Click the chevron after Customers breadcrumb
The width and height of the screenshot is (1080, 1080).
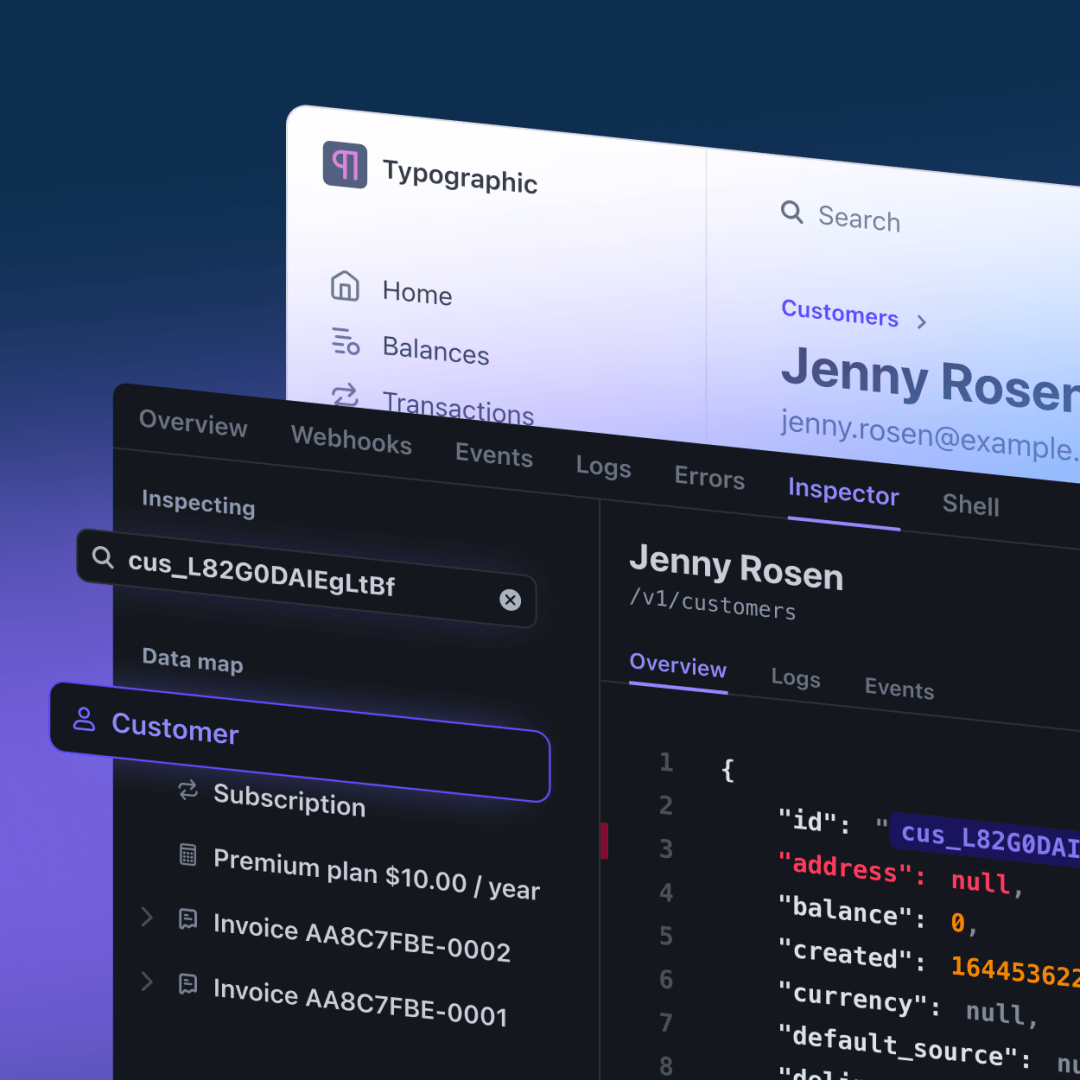click(922, 322)
